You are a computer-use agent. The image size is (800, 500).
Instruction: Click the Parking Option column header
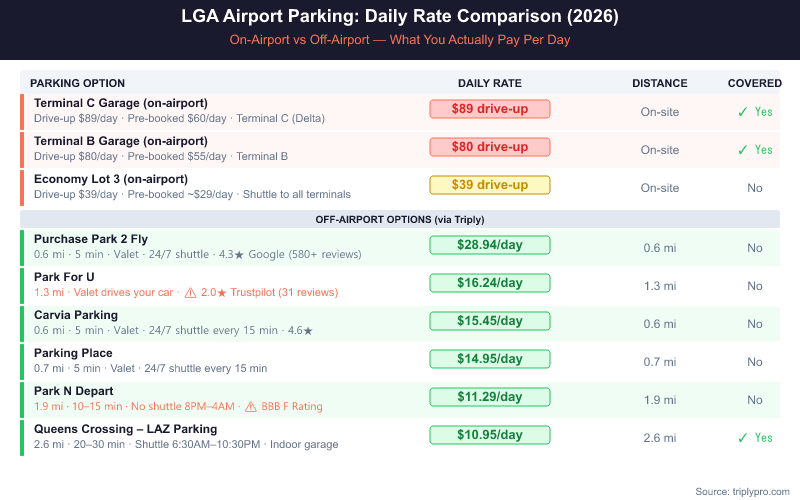tap(77, 83)
